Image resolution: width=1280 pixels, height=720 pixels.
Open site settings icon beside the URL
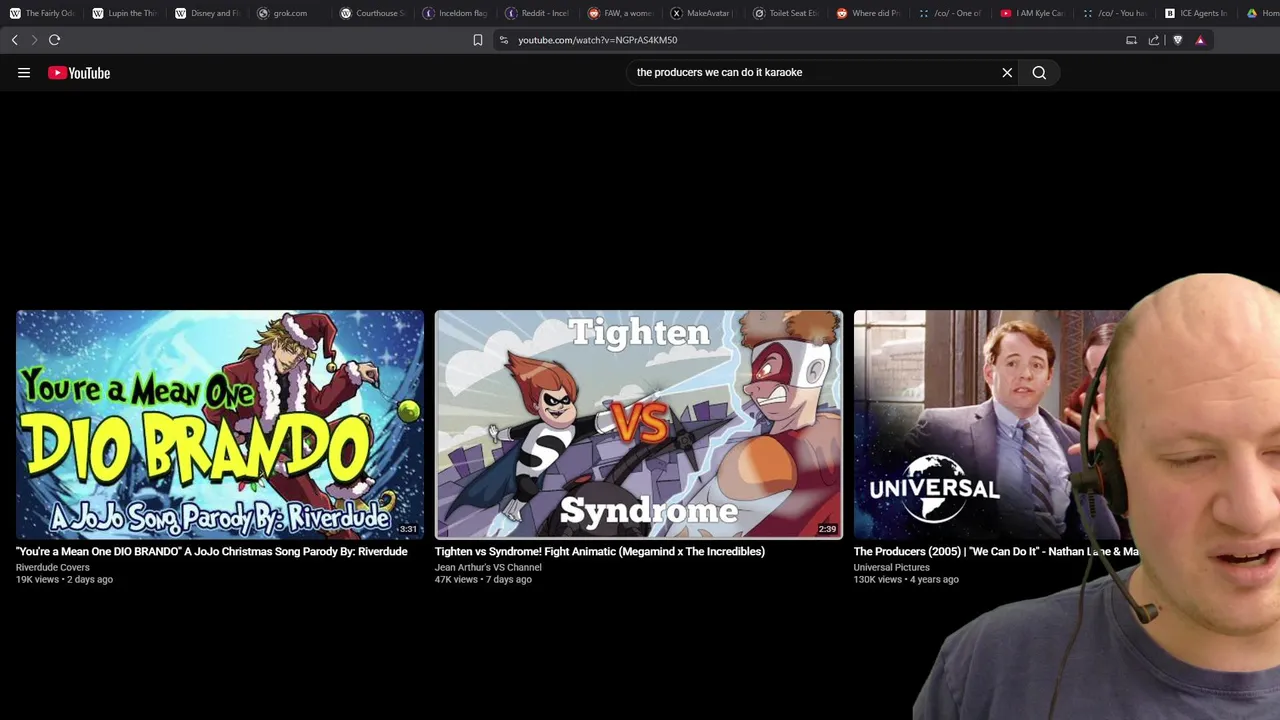[504, 40]
